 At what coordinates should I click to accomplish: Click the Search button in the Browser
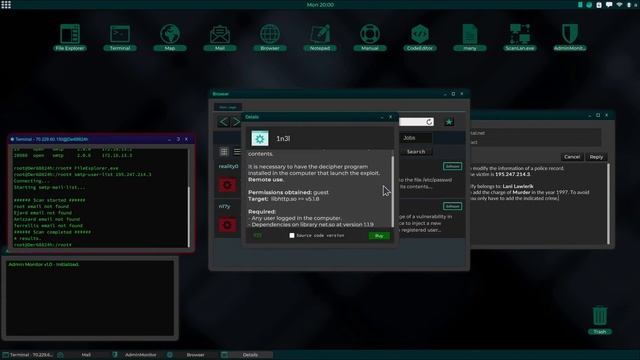[416, 152]
